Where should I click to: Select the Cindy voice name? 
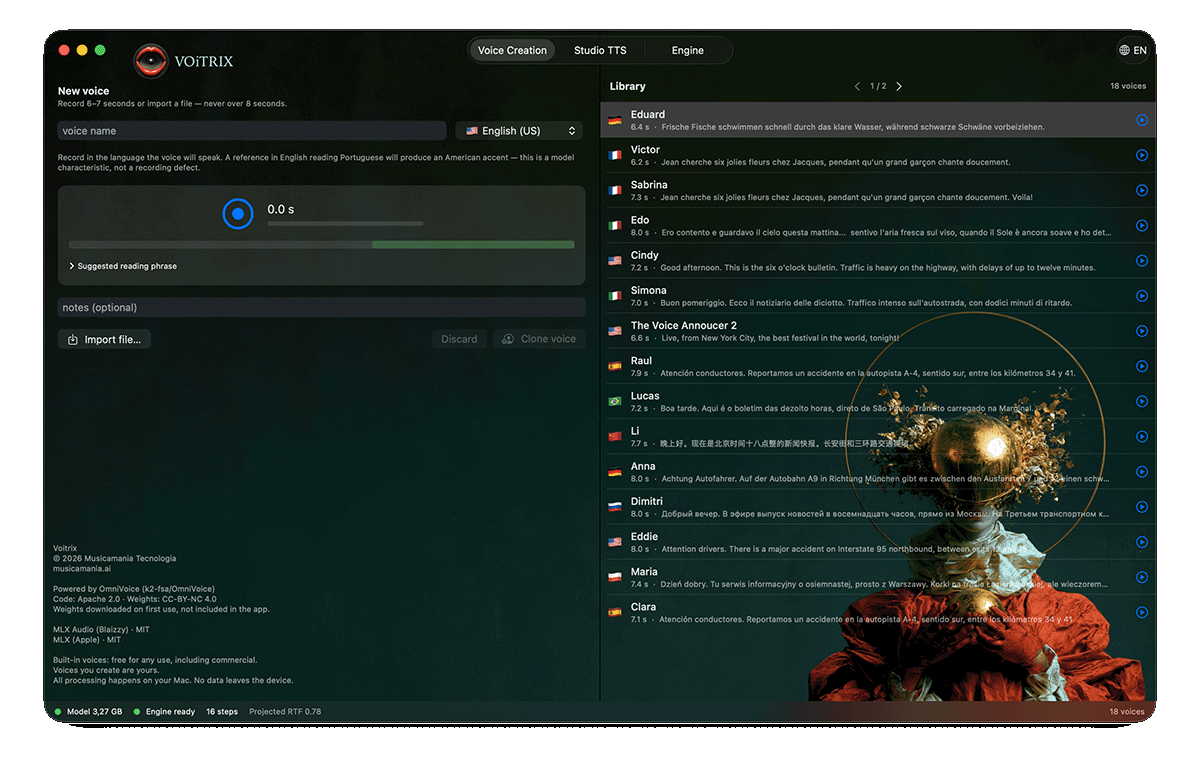[645, 255]
